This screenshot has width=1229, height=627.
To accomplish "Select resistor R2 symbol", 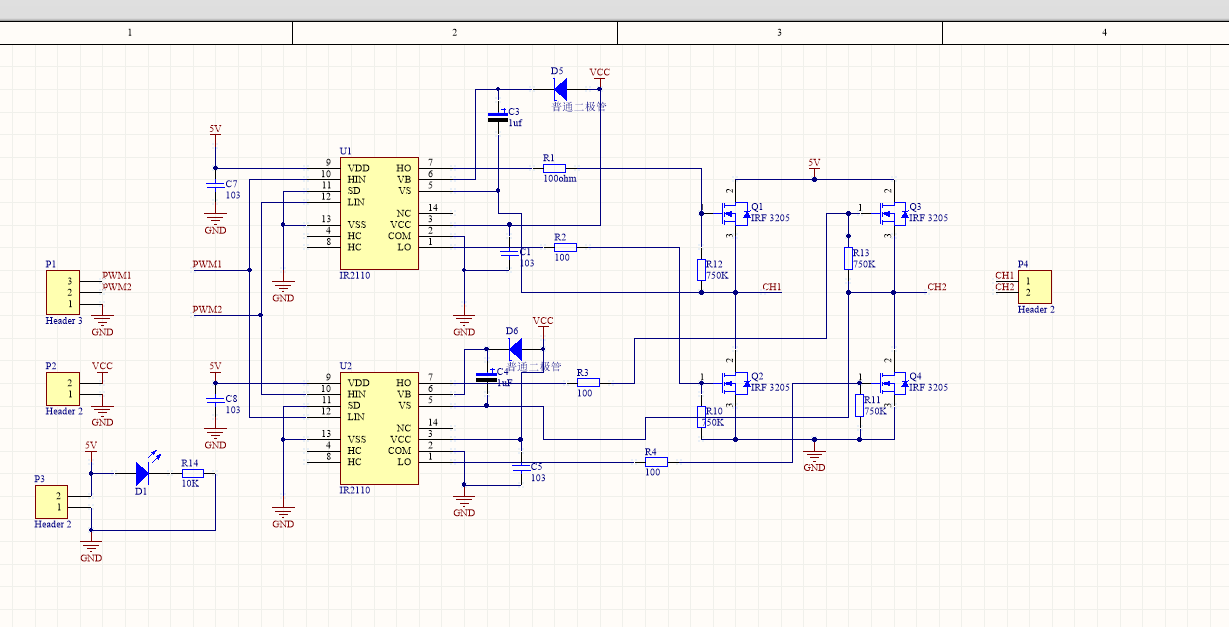I will point(565,247).
